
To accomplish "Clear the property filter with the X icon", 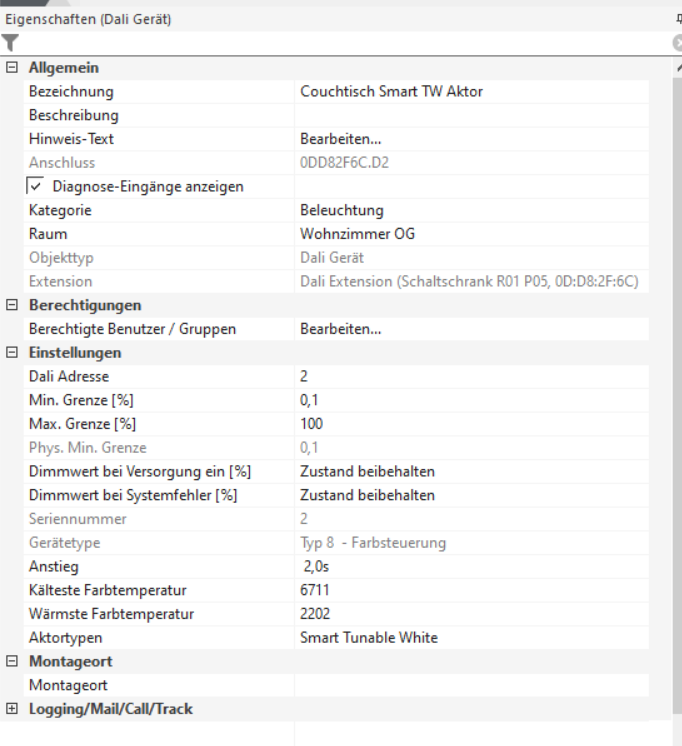I will [678, 43].
